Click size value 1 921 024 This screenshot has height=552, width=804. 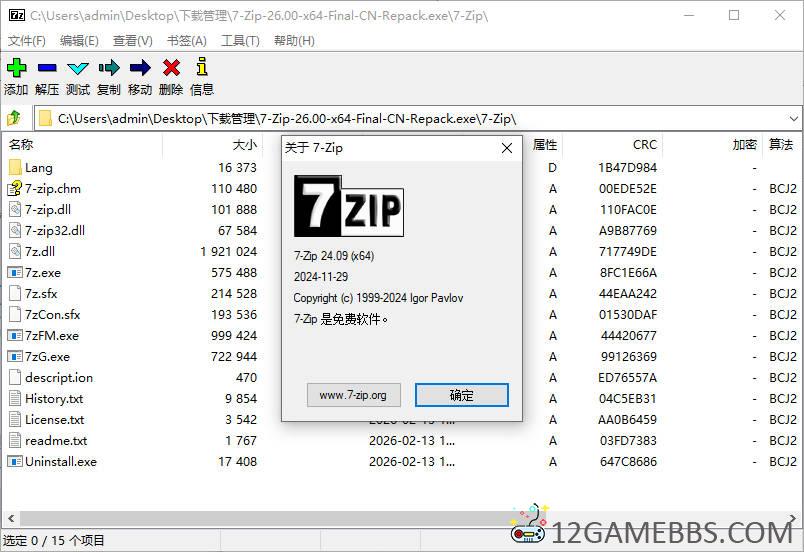pos(228,252)
